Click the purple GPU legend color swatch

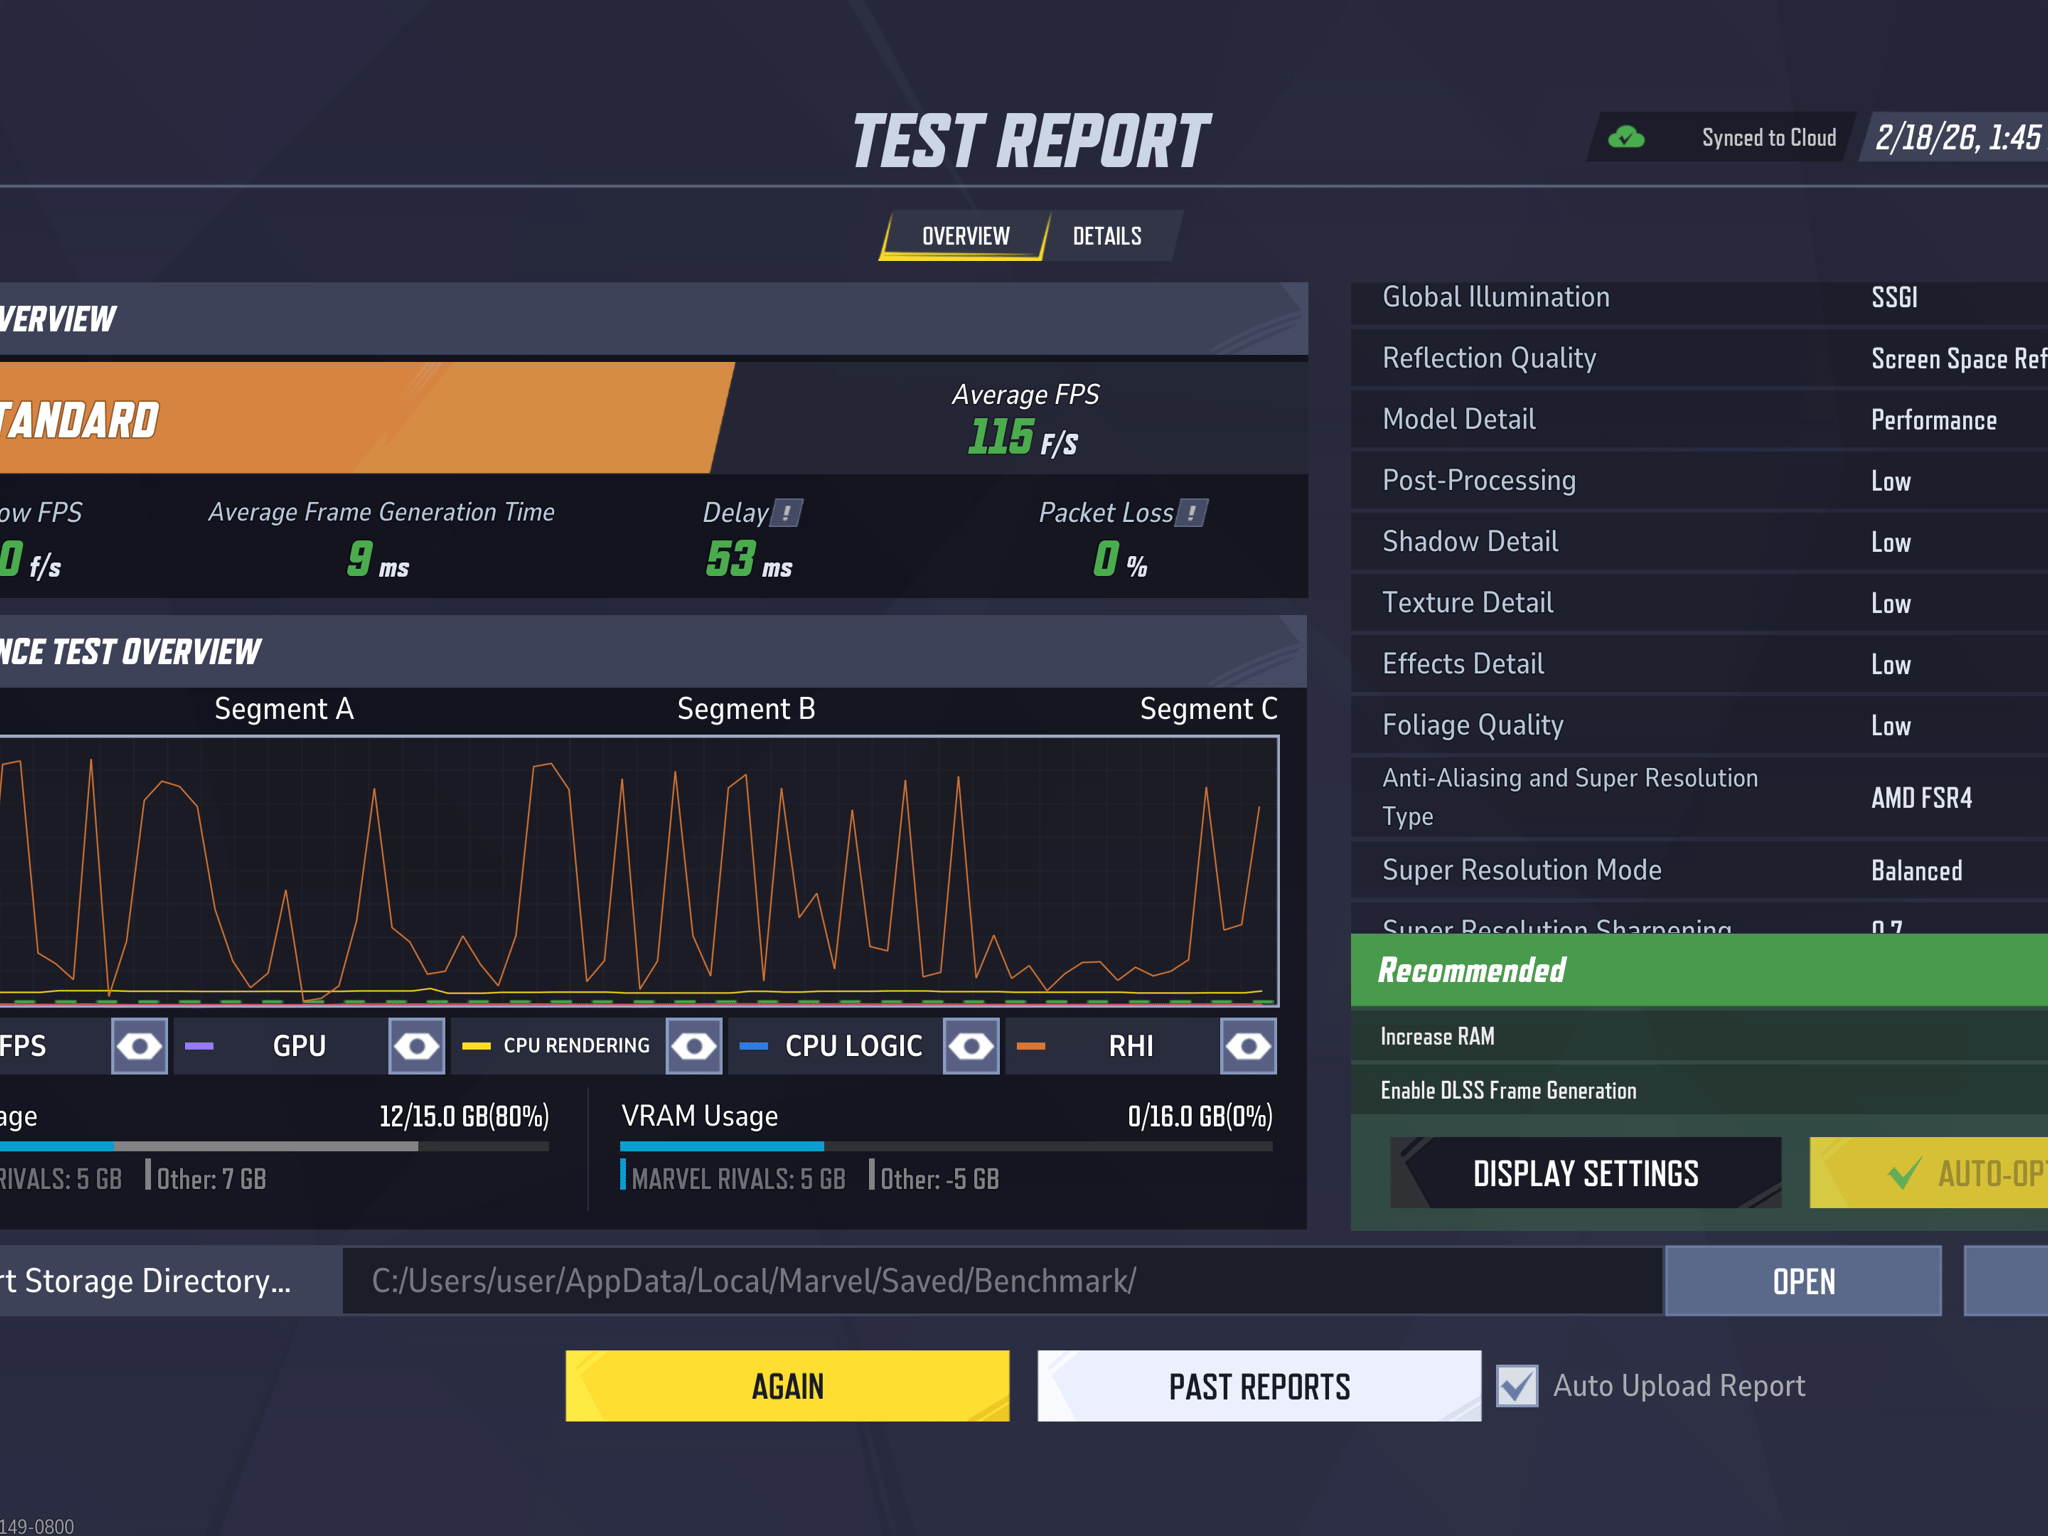click(x=199, y=1046)
